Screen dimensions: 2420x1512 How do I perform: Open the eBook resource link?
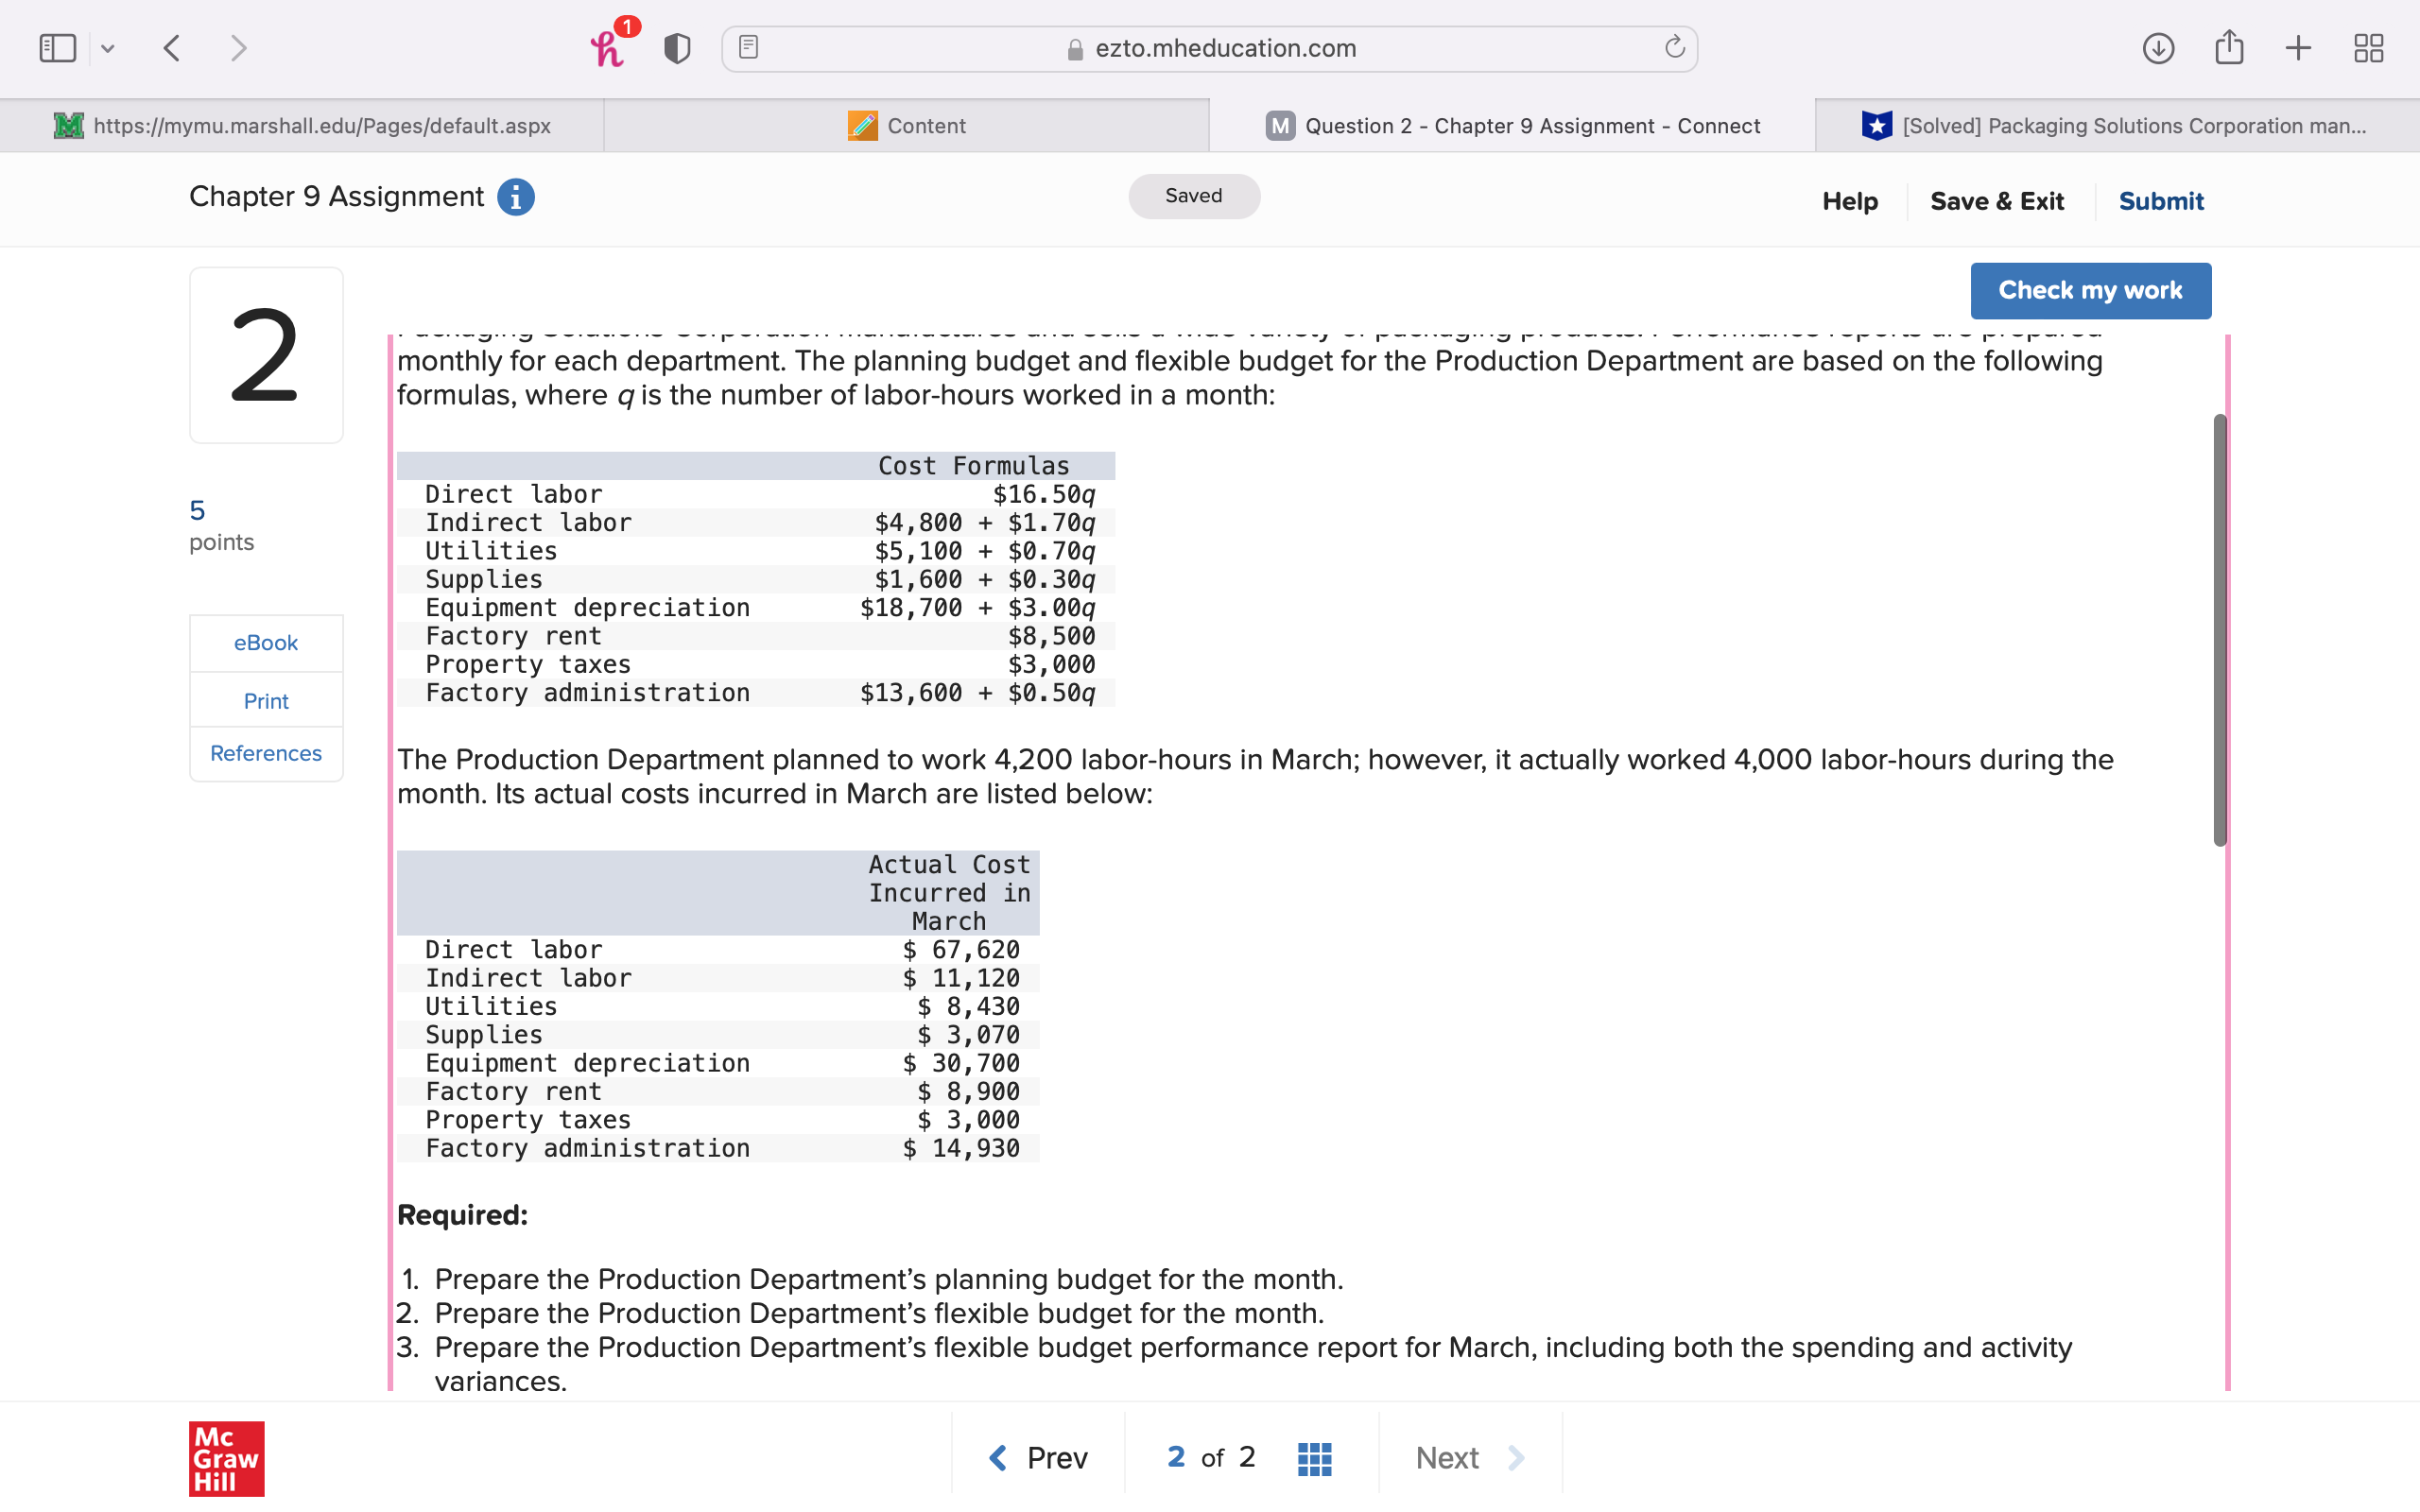pyautogui.click(x=266, y=643)
